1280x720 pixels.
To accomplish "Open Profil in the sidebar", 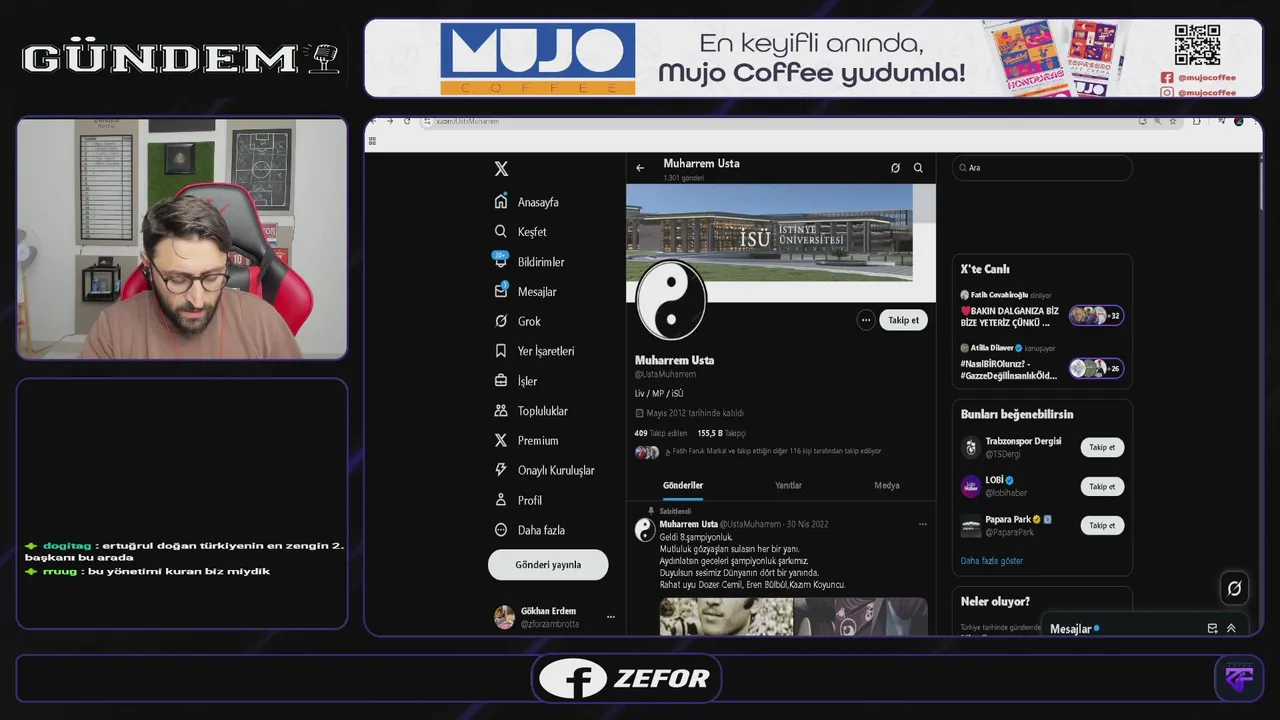I will tap(519, 500).
